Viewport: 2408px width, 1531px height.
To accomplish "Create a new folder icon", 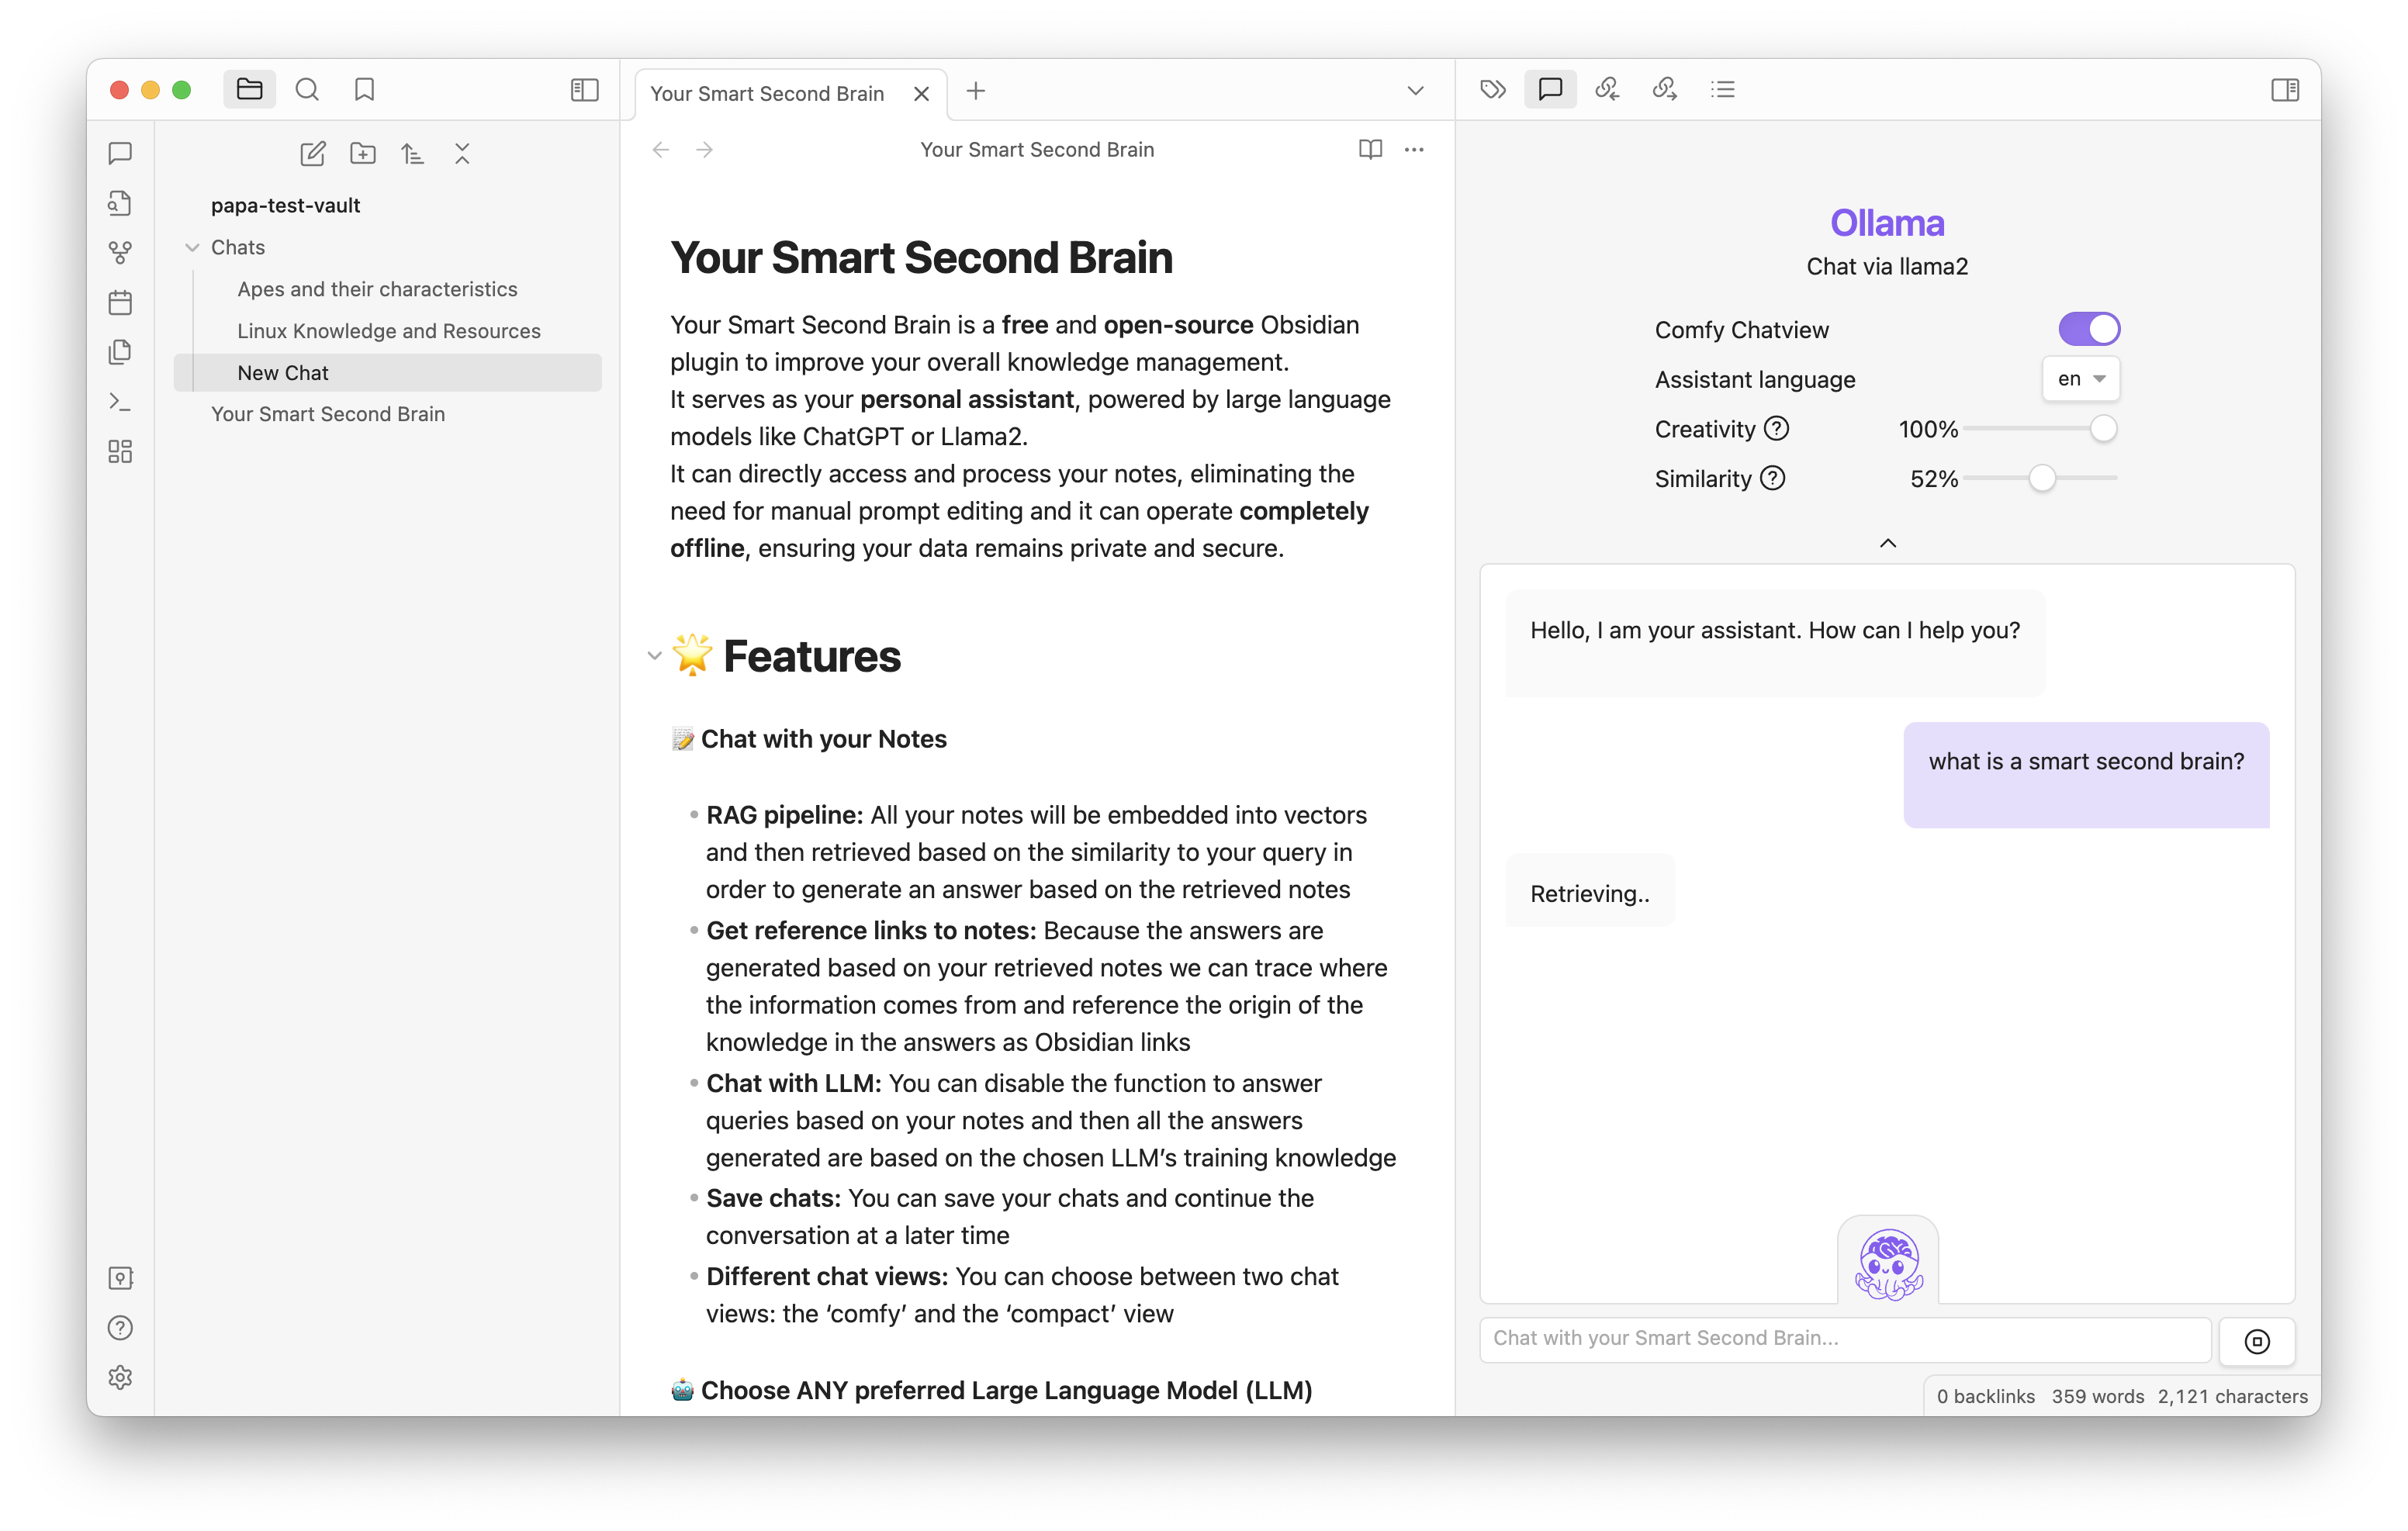I will coord(363,153).
